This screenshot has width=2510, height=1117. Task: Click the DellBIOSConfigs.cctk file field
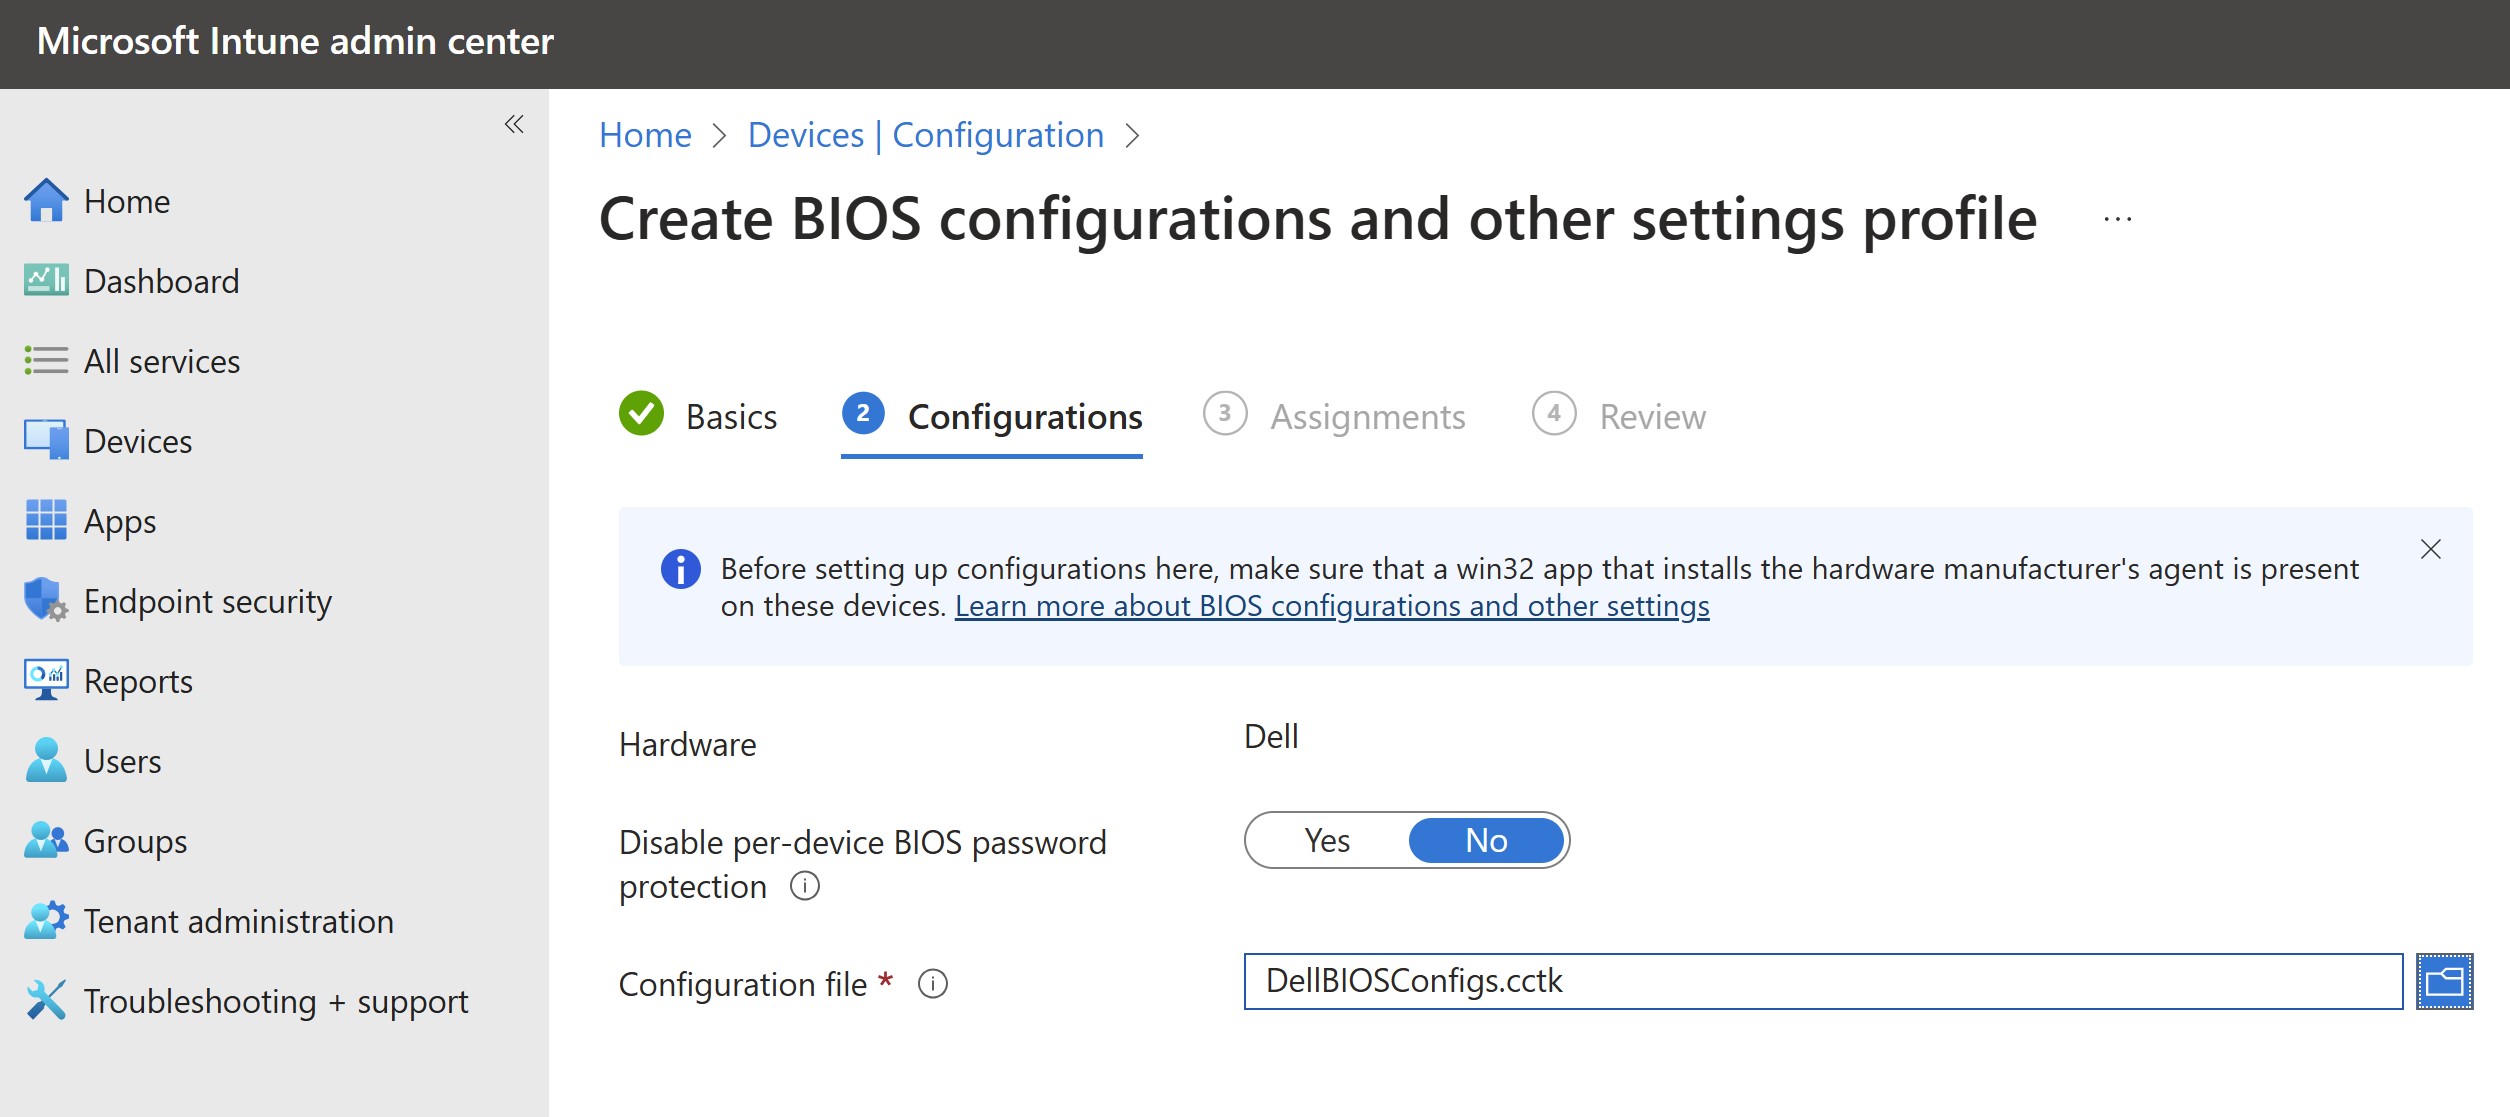(x=1822, y=981)
